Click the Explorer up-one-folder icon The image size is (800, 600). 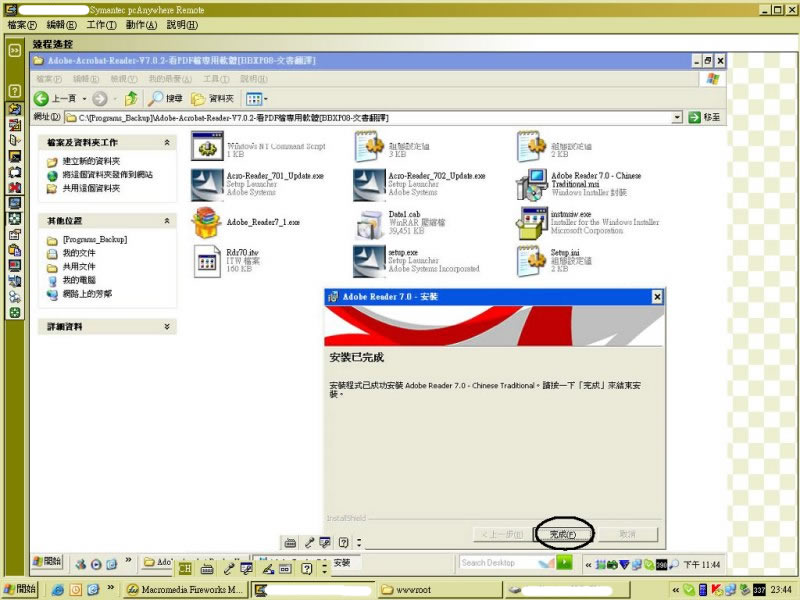(131, 98)
